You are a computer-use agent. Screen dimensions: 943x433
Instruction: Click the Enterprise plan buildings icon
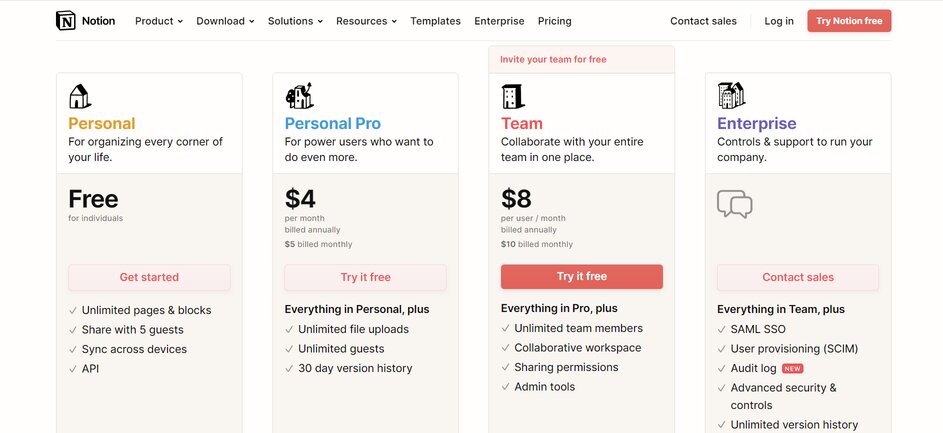[x=731, y=96]
